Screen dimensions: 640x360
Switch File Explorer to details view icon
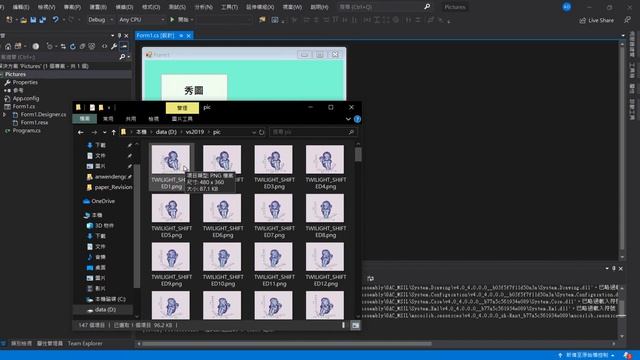coord(343,325)
